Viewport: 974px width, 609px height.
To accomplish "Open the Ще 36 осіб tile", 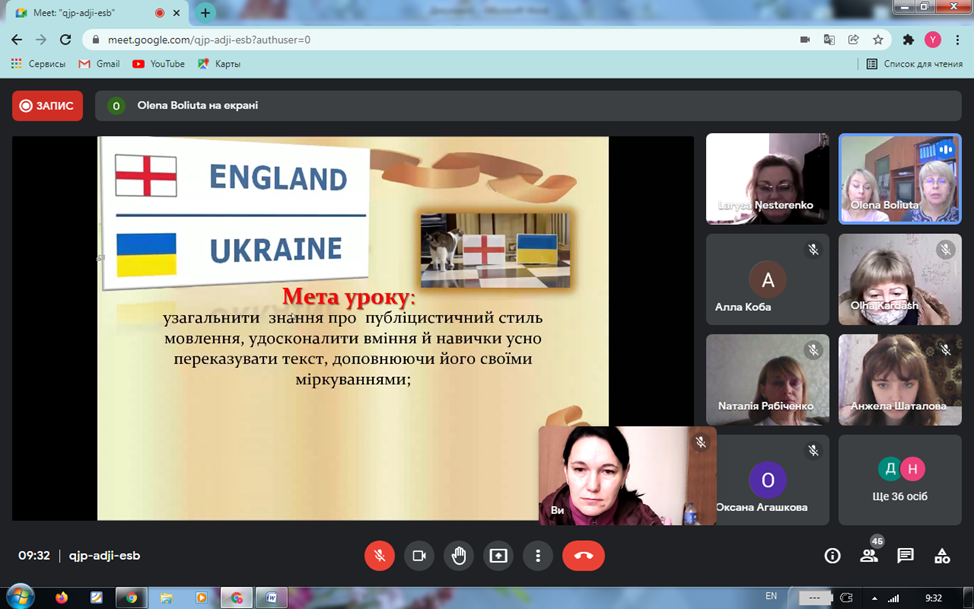I will pyautogui.click(x=900, y=480).
